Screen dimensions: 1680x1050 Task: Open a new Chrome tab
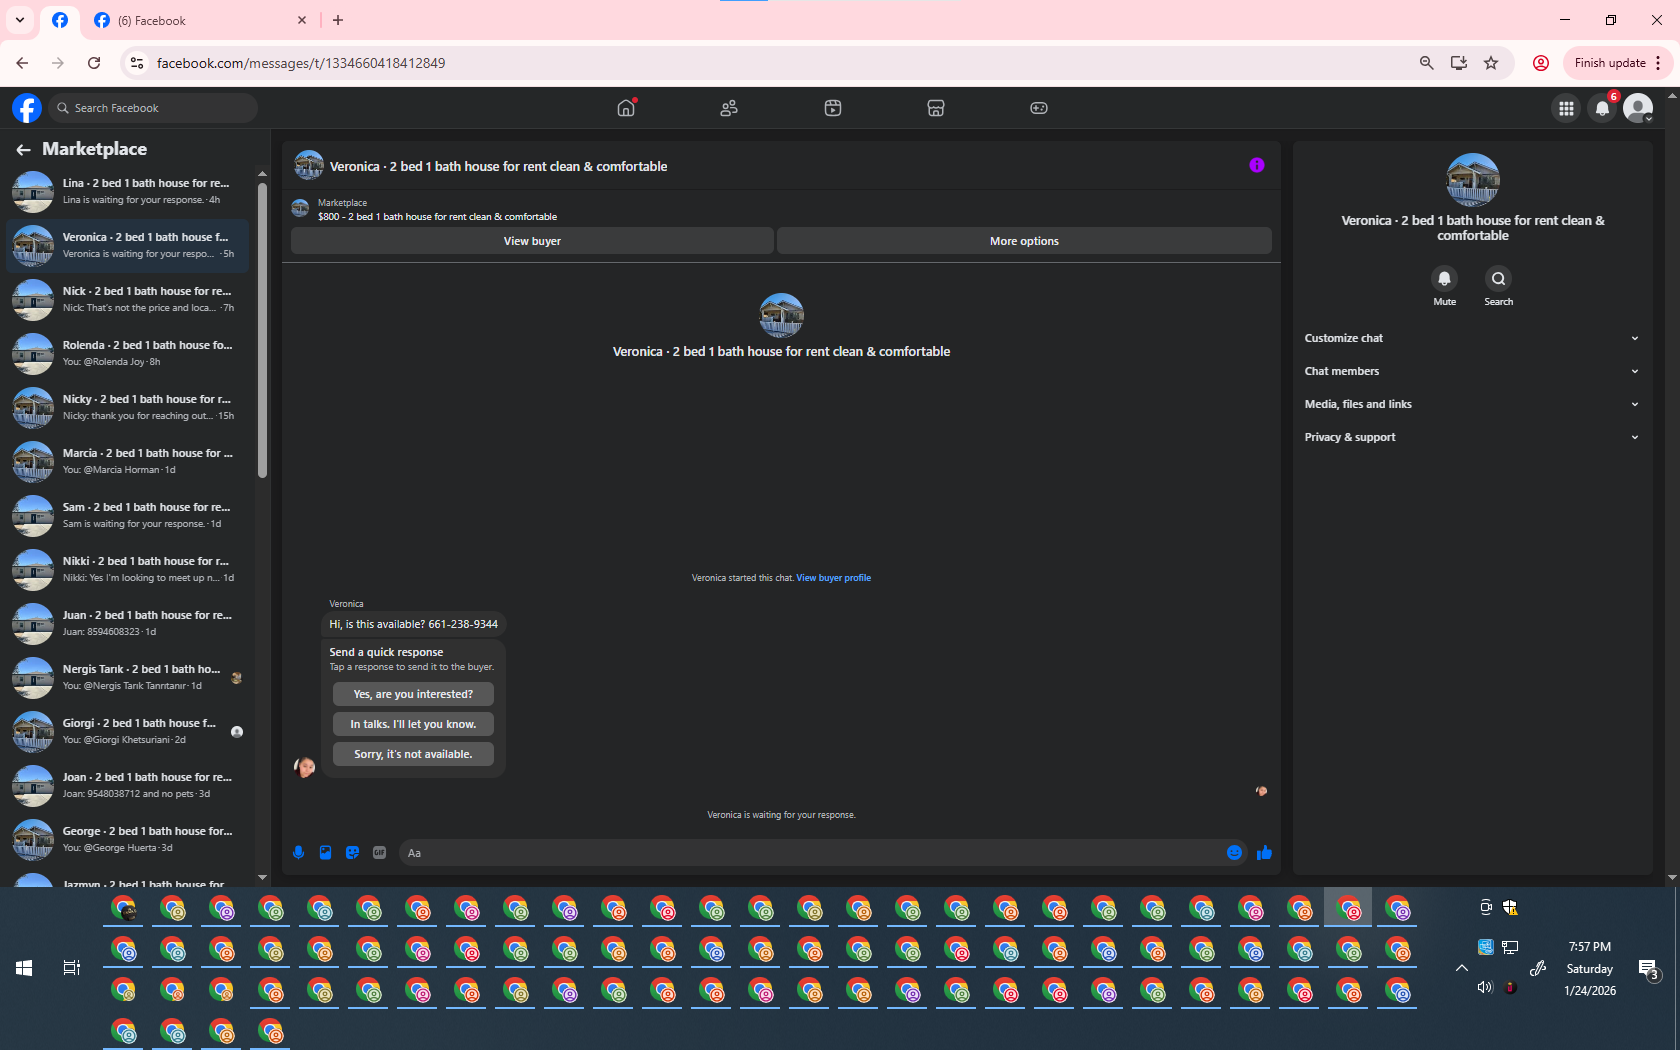pos(338,20)
